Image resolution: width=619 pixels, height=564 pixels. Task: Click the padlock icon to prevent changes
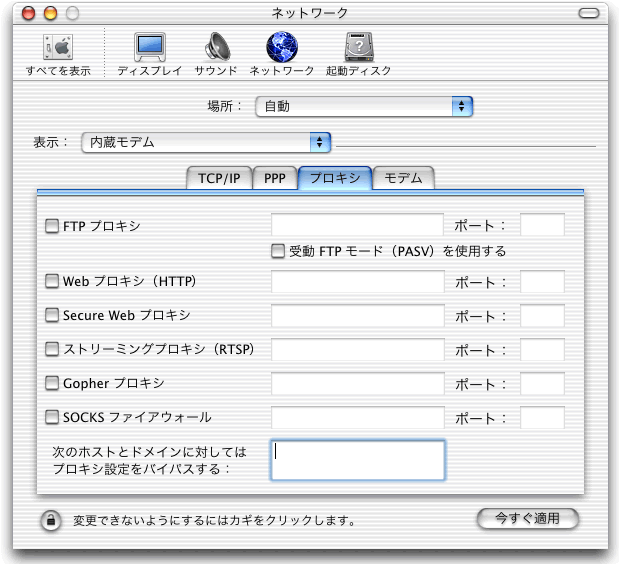coord(50,520)
